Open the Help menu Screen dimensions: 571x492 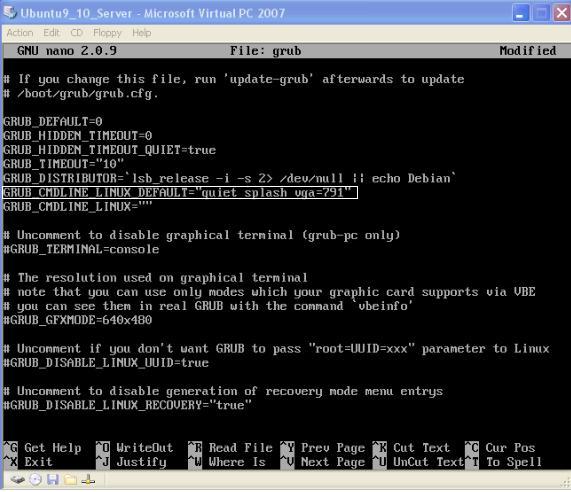(142, 33)
